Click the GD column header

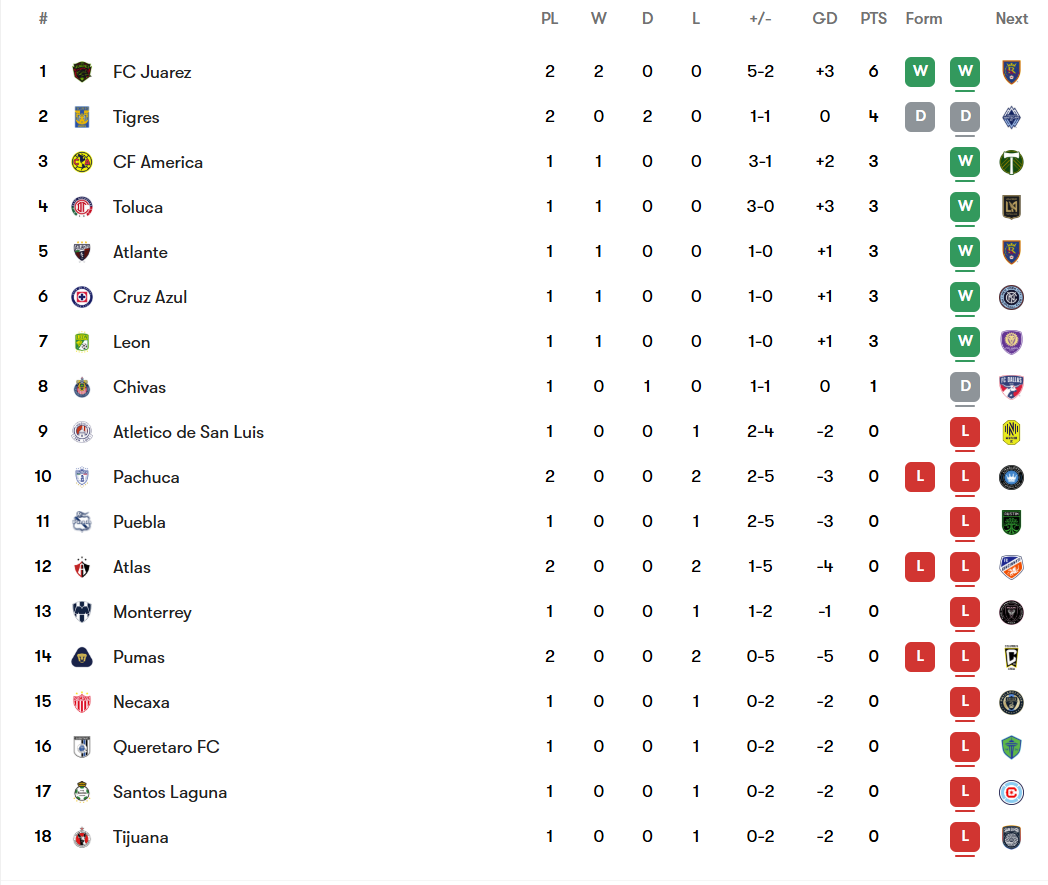(x=825, y=19)
